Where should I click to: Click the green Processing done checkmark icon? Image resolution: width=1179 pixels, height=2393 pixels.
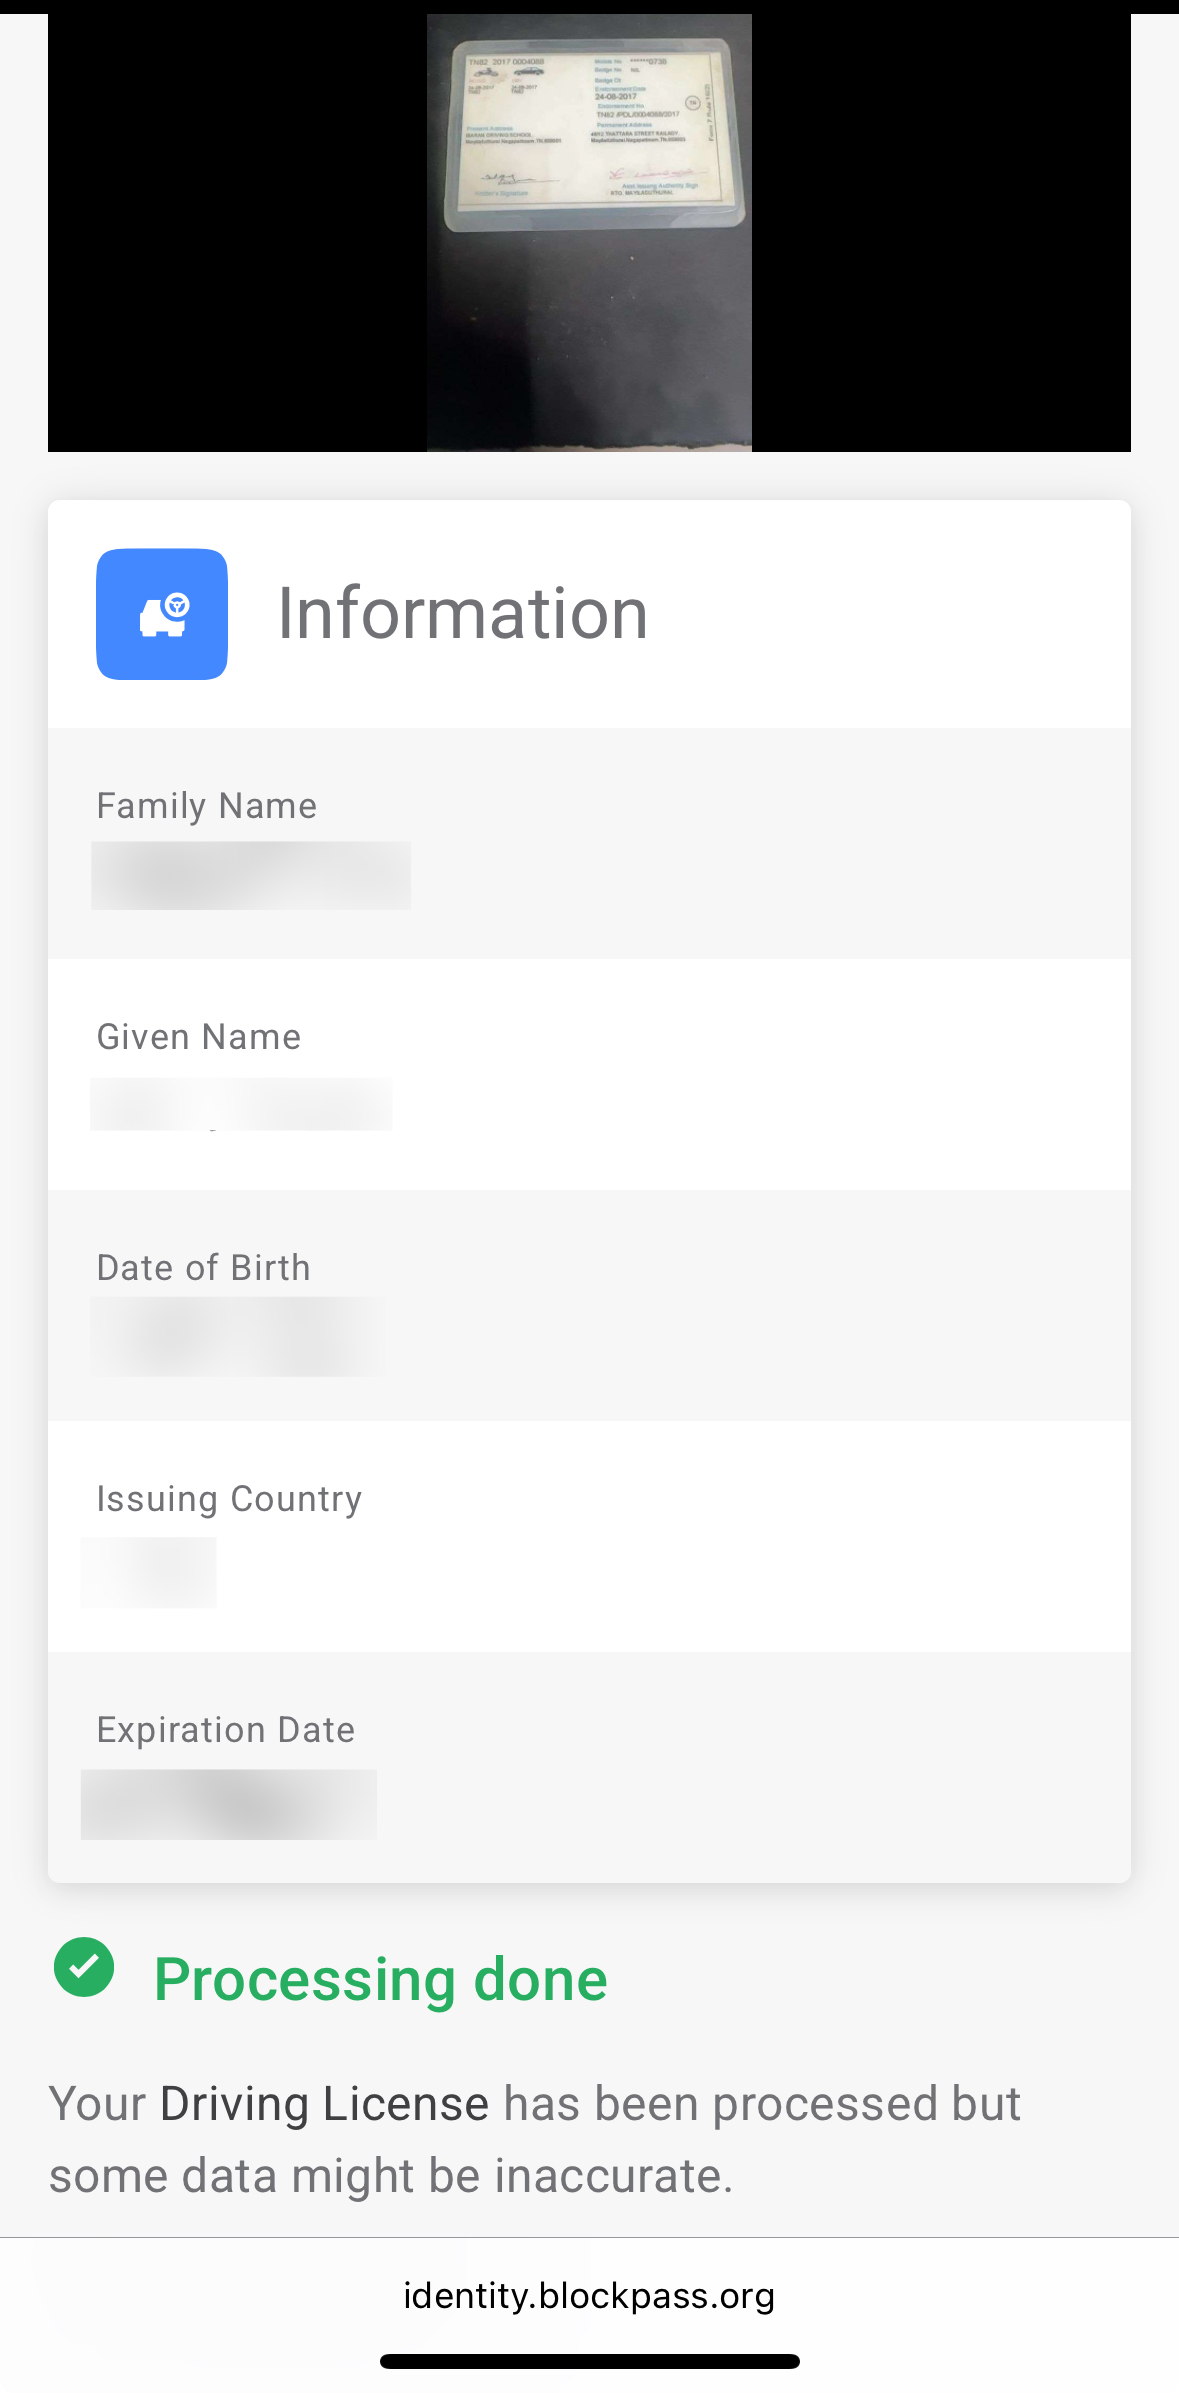point(84,1967)
